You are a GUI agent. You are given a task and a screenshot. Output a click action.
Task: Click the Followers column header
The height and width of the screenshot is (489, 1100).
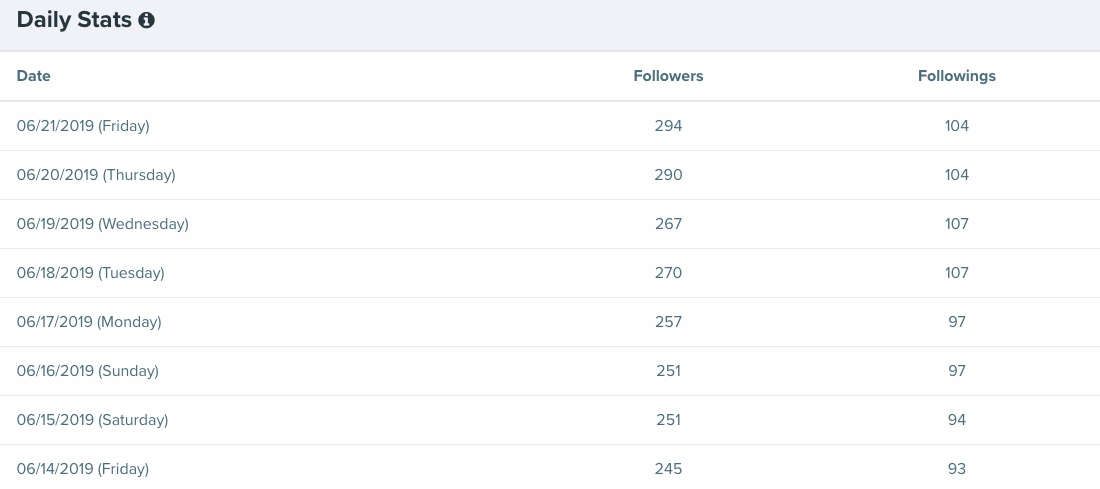click(x=668, y=76)
